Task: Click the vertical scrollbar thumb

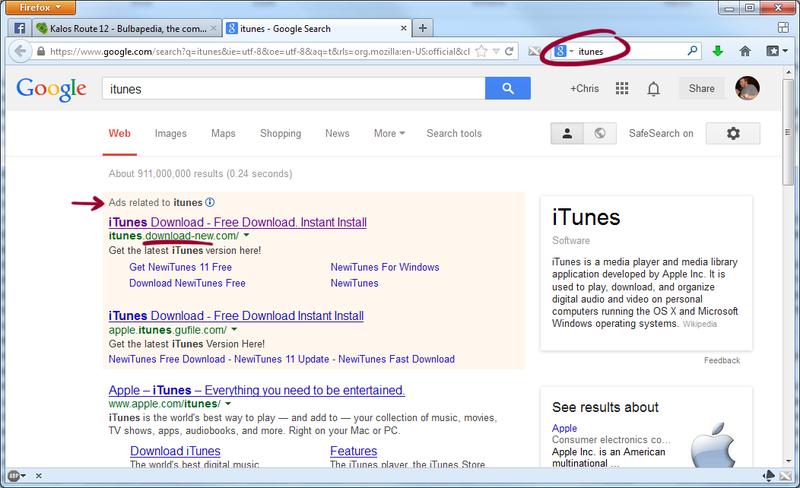Action: (x=789, y=133)
